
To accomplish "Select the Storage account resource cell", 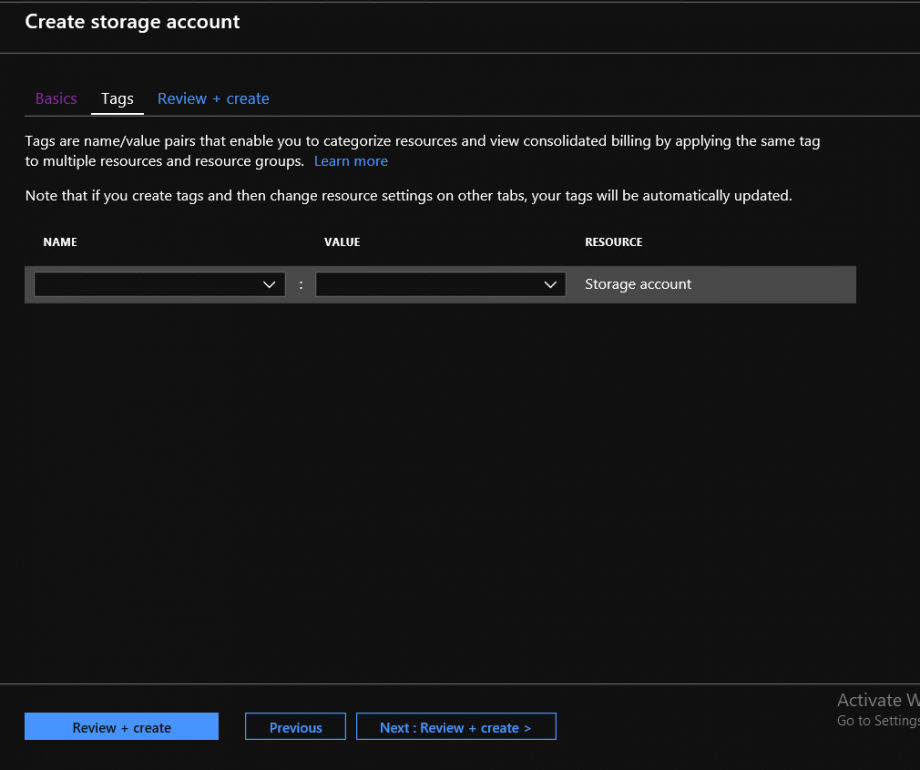I will pos(638,284).
